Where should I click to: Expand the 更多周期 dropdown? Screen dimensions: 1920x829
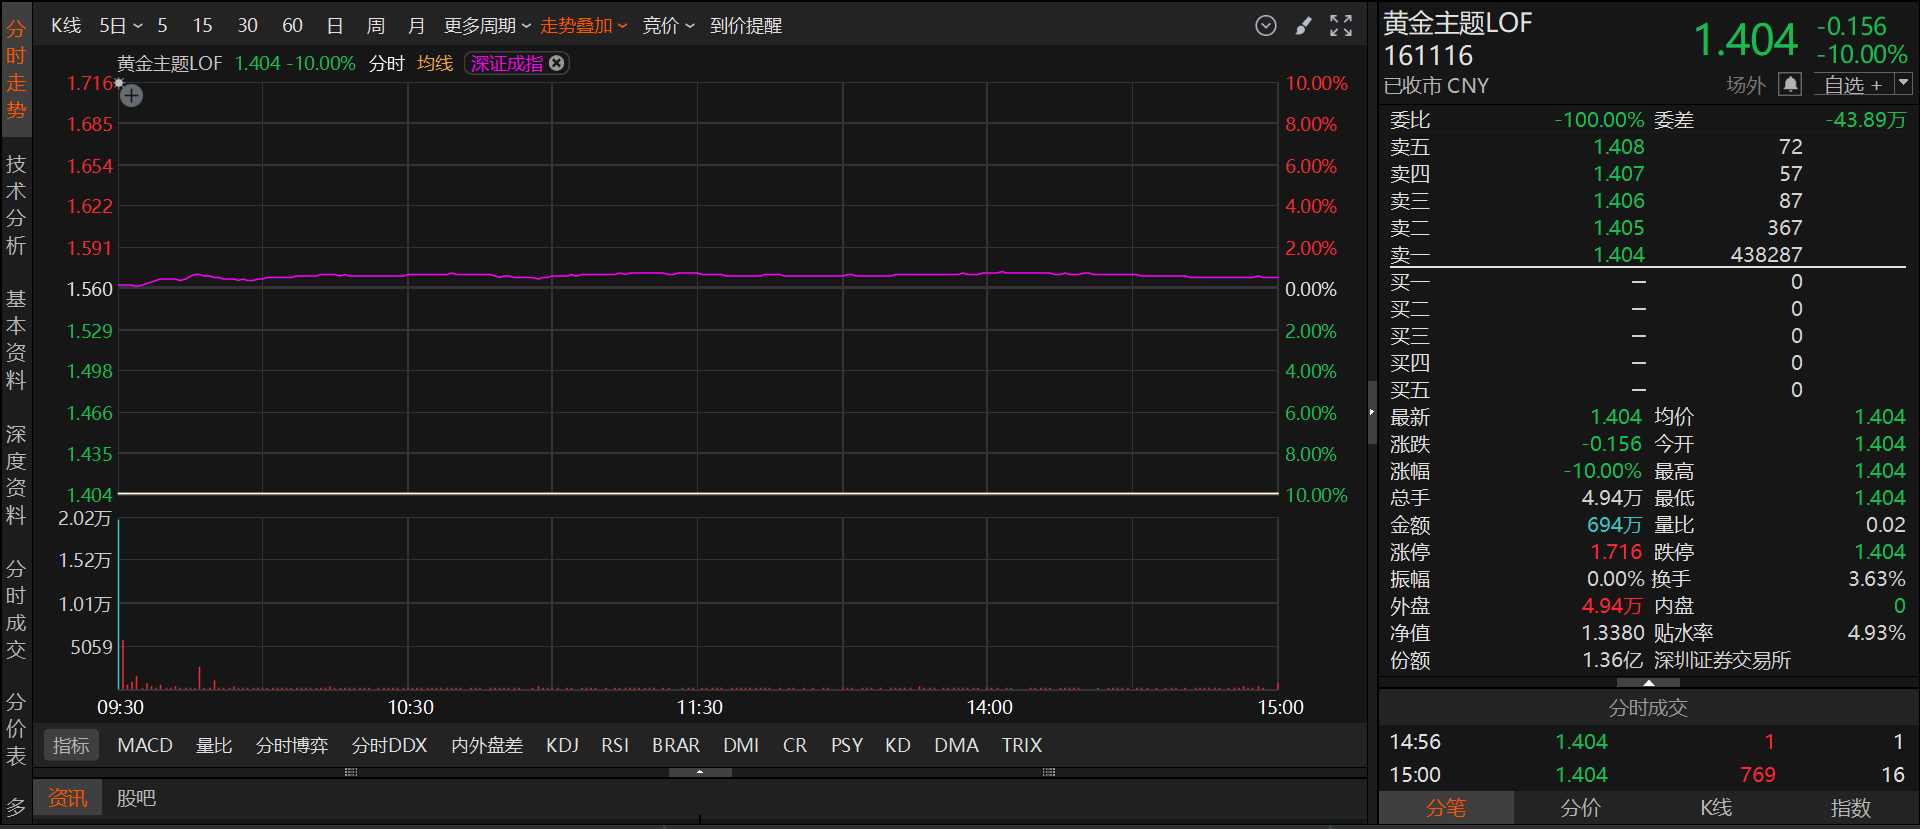(487, 26)
